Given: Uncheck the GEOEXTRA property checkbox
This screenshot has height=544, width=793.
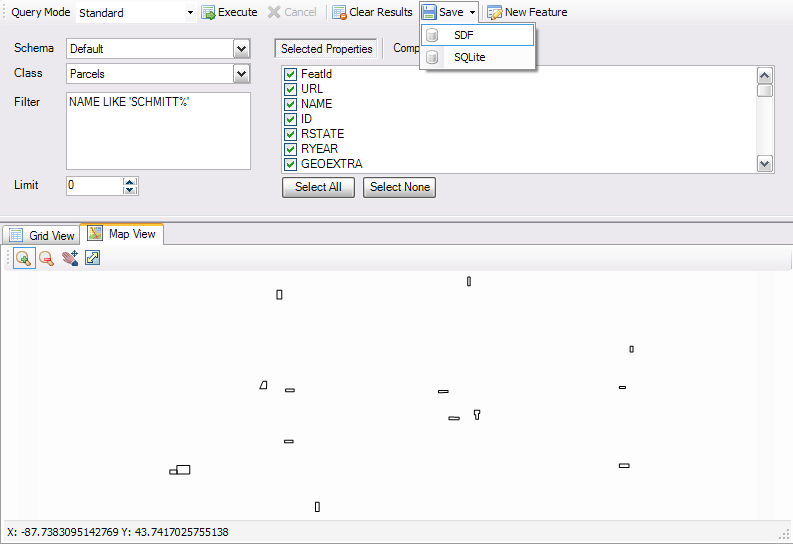Looking at the screenshot, I should pyautogui.click(x=290, y=164).
